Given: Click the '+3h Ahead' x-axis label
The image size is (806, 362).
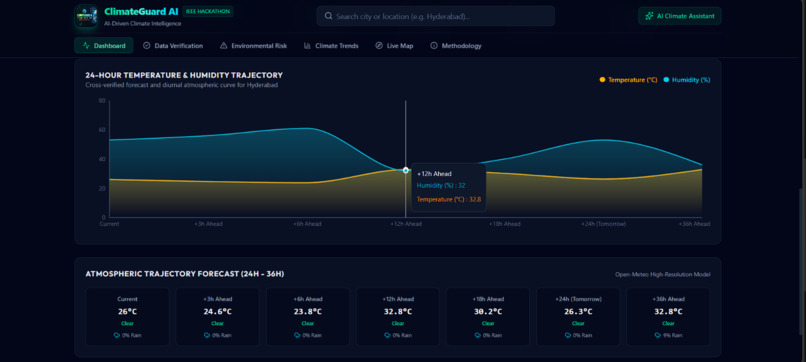Looking at the screenshot, I should [208, 224].
